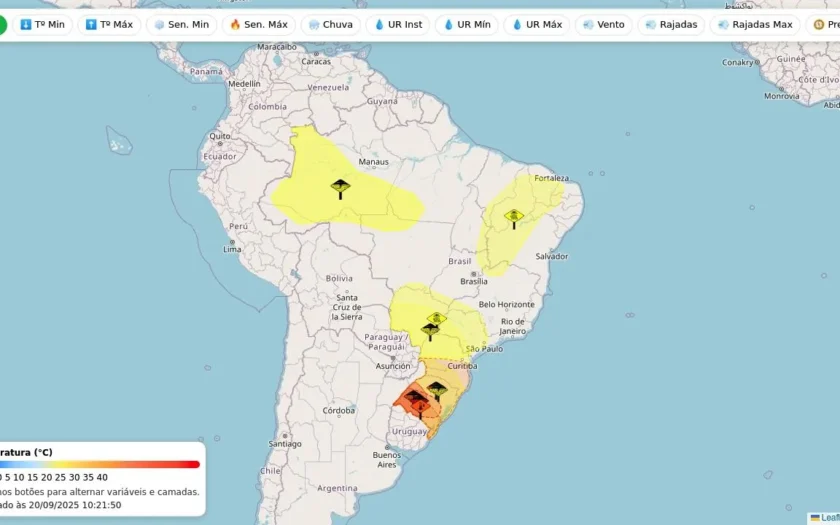Click the Uruguay country label

click(410, 432)
